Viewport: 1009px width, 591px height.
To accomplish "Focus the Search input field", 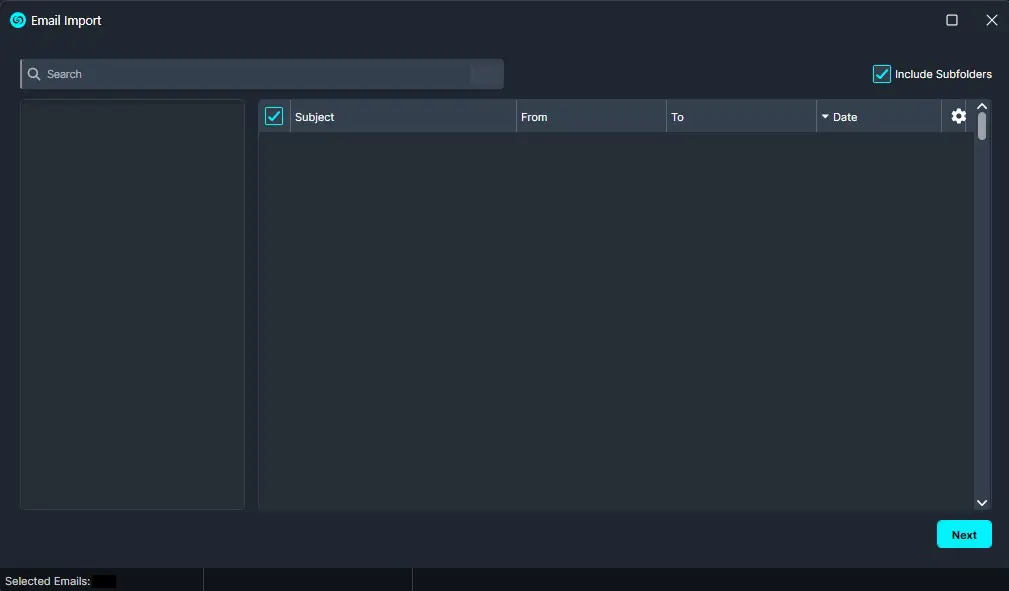I will point(262,74).
